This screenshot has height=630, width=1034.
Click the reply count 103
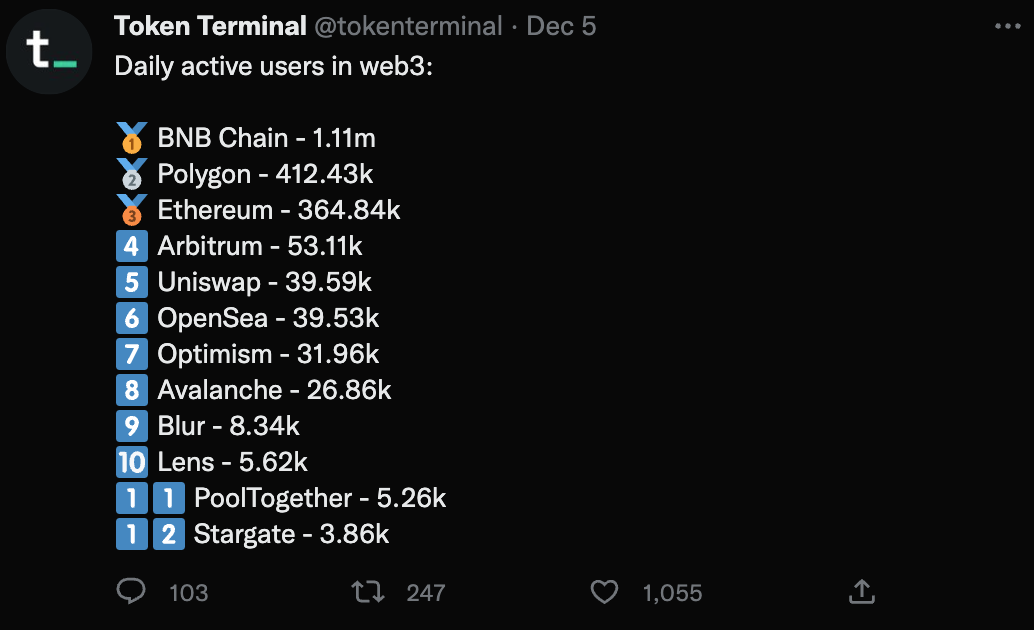tap(188, 593)
